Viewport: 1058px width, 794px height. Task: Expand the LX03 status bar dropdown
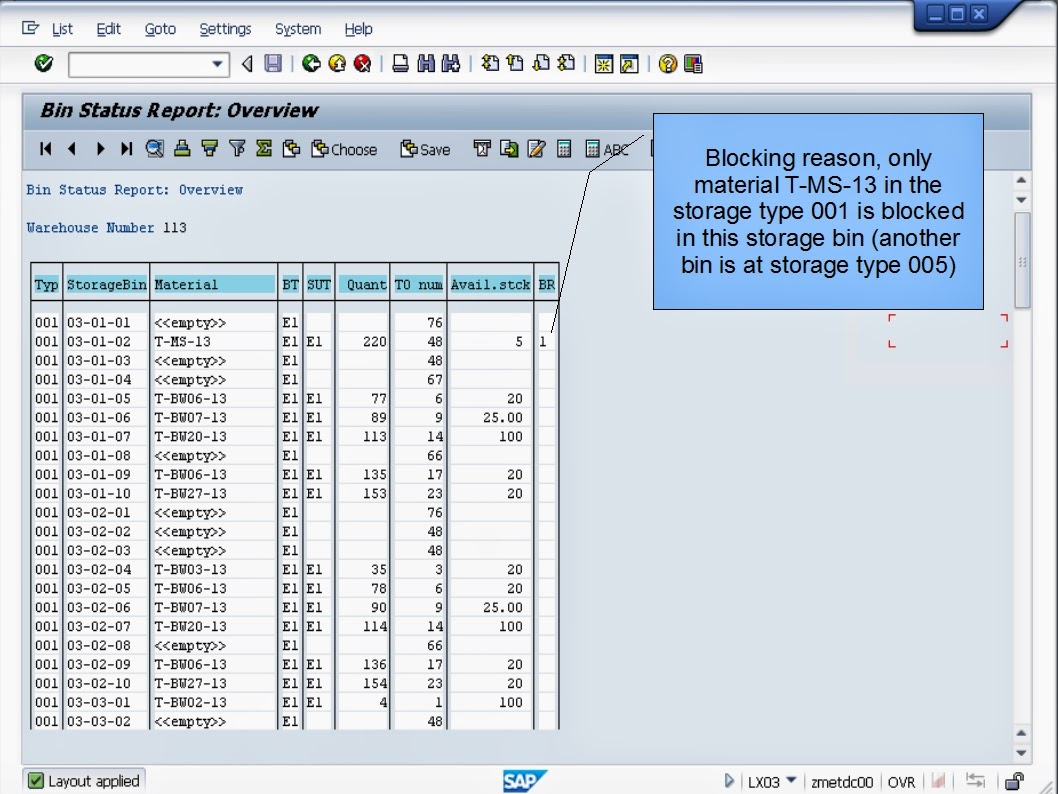793,783
